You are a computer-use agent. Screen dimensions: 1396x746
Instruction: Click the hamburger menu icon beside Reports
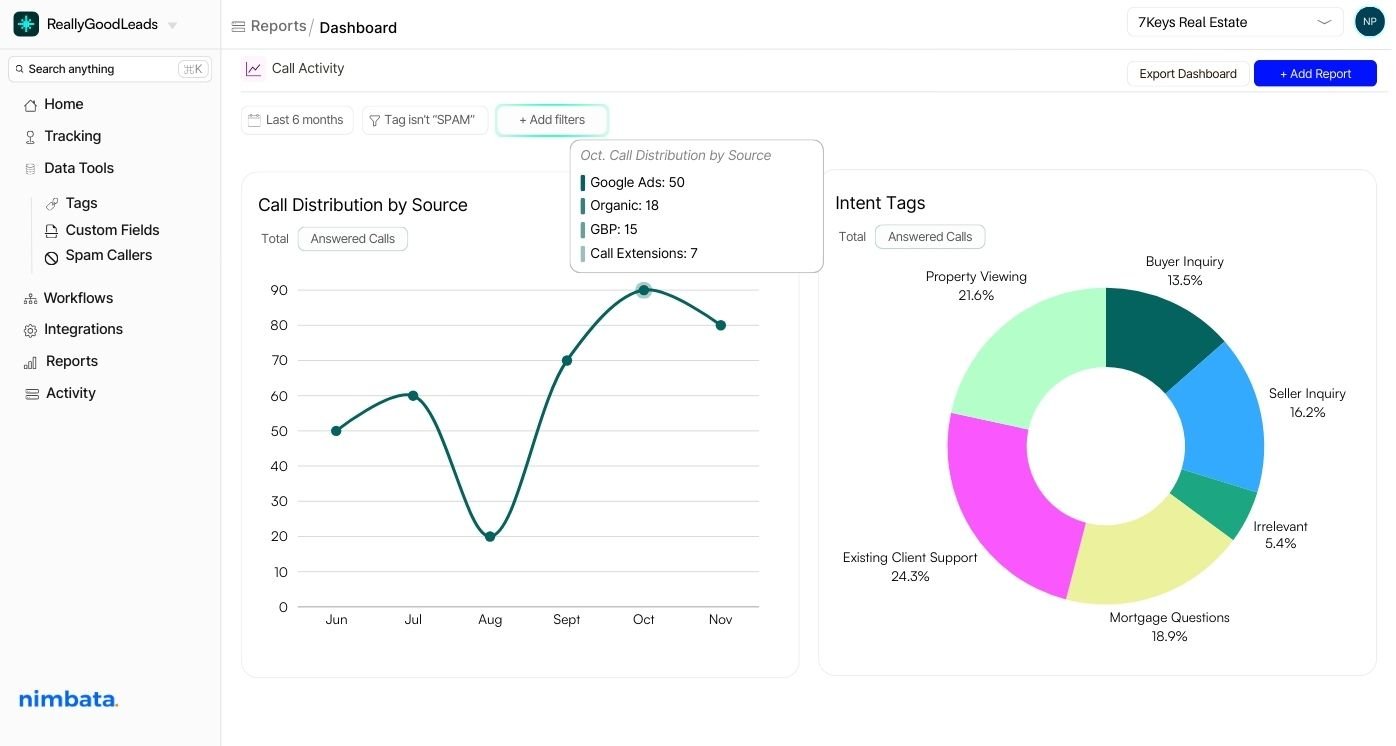238,27
